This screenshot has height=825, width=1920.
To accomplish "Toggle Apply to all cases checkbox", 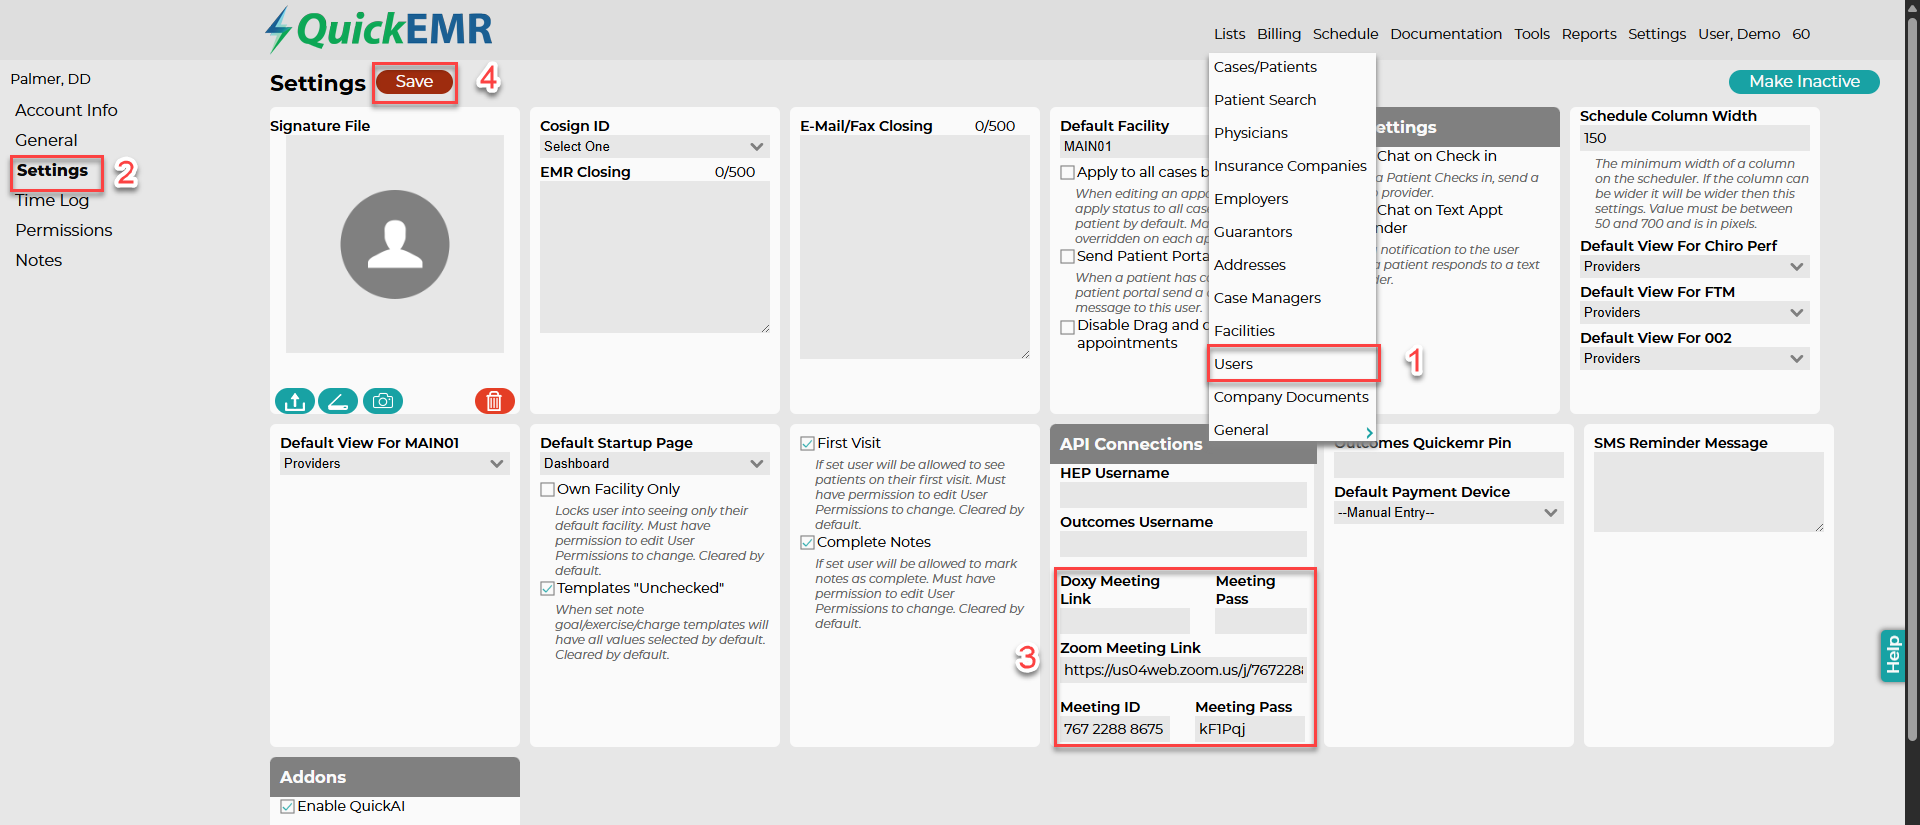I will (x=1067, y=173).
